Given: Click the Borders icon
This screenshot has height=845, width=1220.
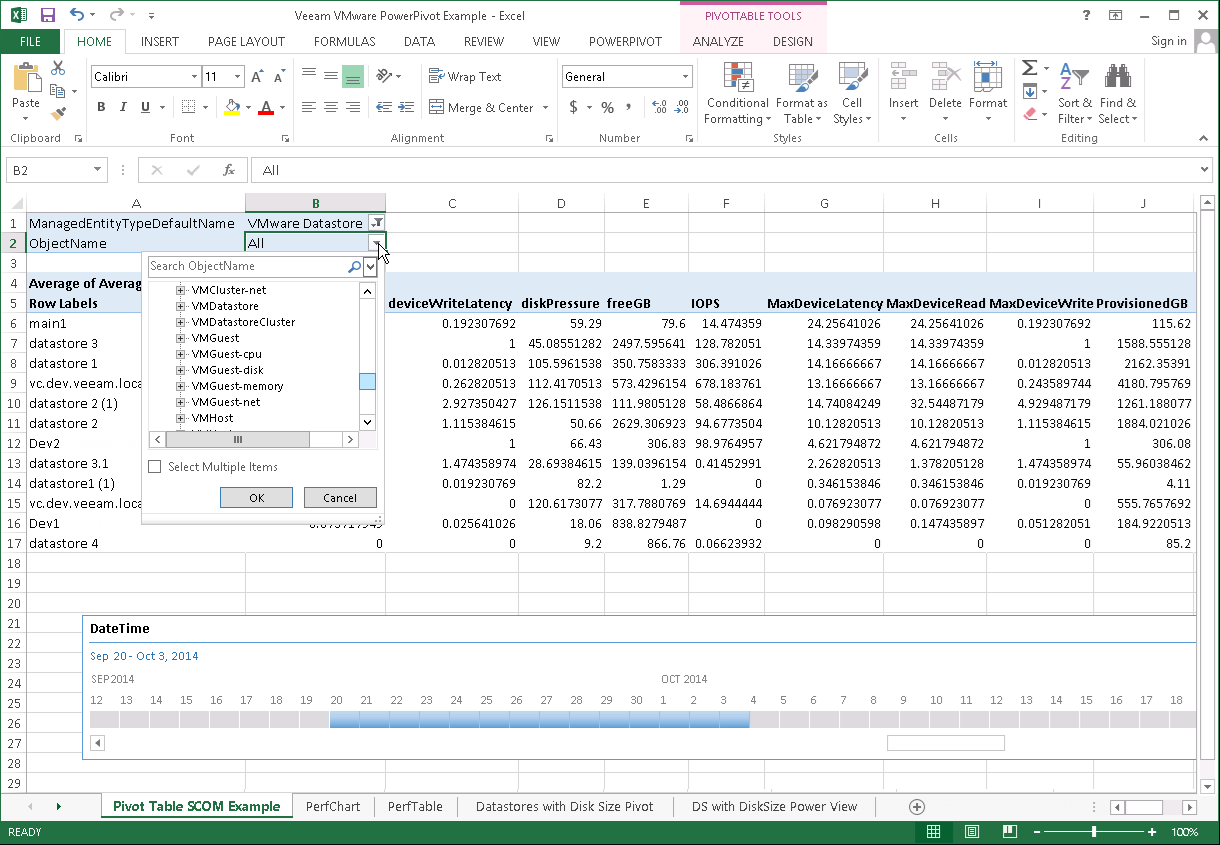Looking at the screenshot, I should (189, 108).
